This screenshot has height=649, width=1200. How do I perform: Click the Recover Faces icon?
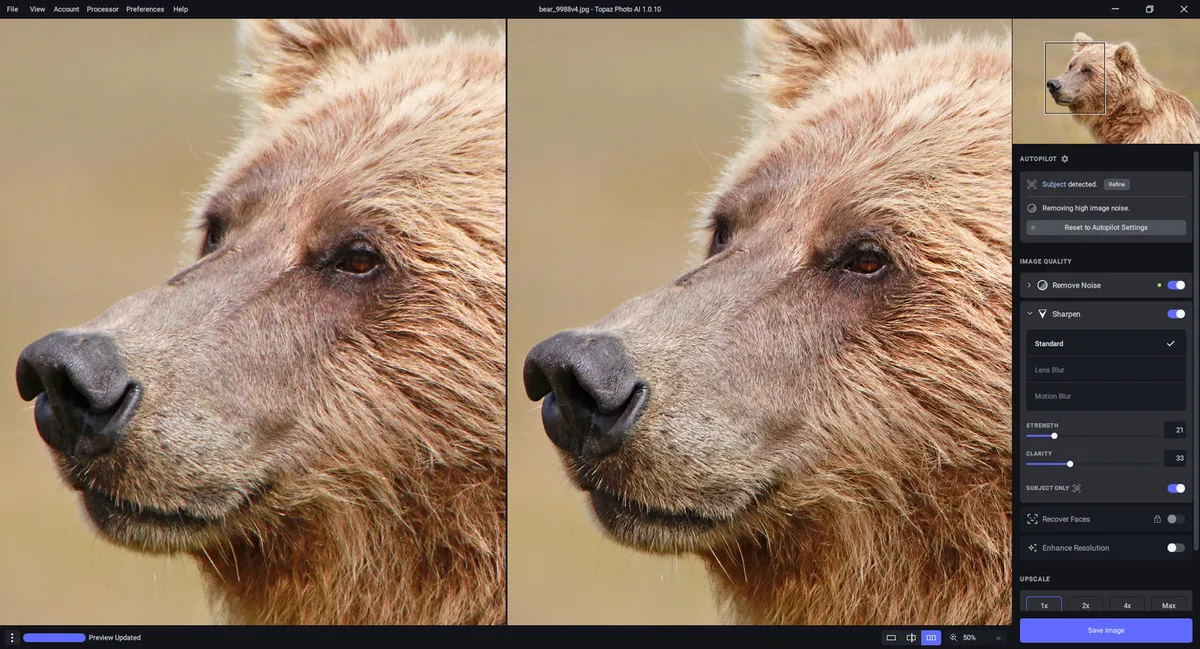[x=1031, y=518]
